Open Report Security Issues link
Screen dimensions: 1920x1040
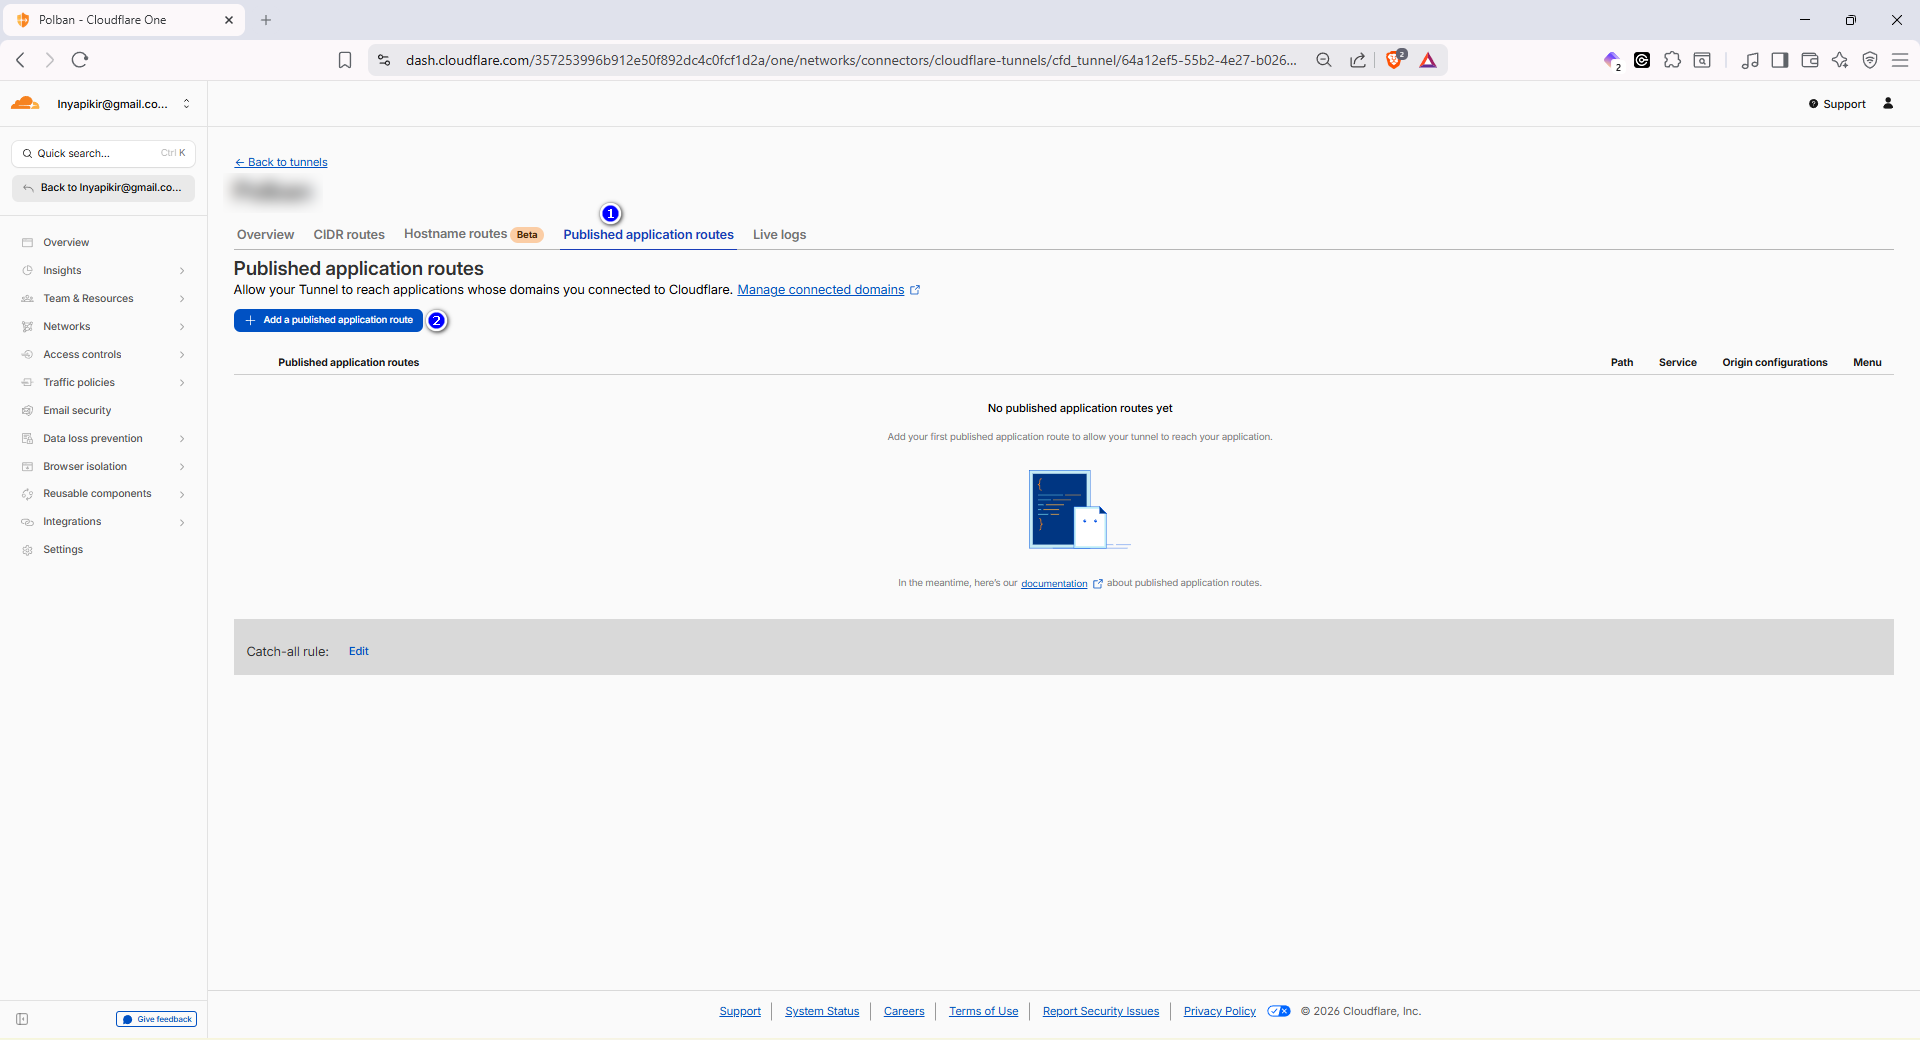(1101, 1011)
